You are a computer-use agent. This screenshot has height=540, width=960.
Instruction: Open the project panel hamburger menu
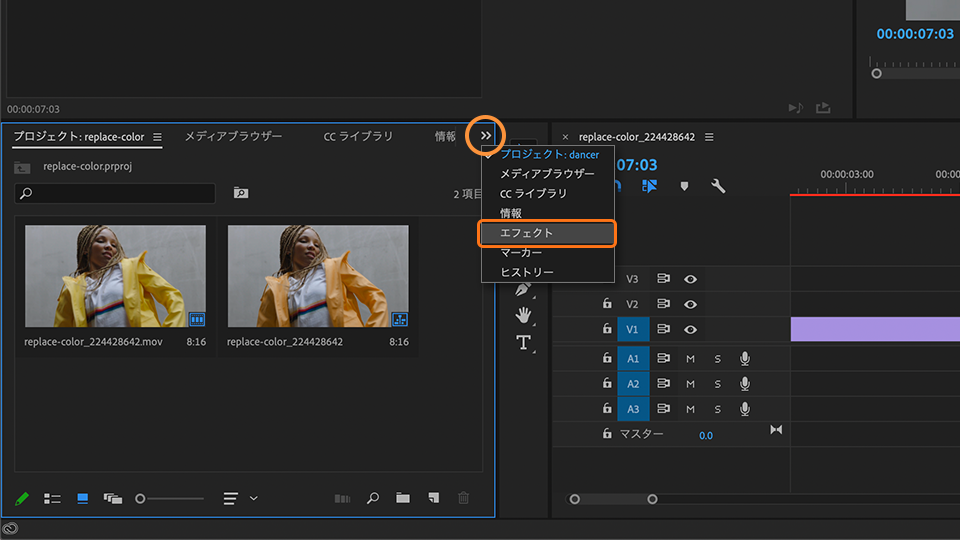tap(157, 137)
